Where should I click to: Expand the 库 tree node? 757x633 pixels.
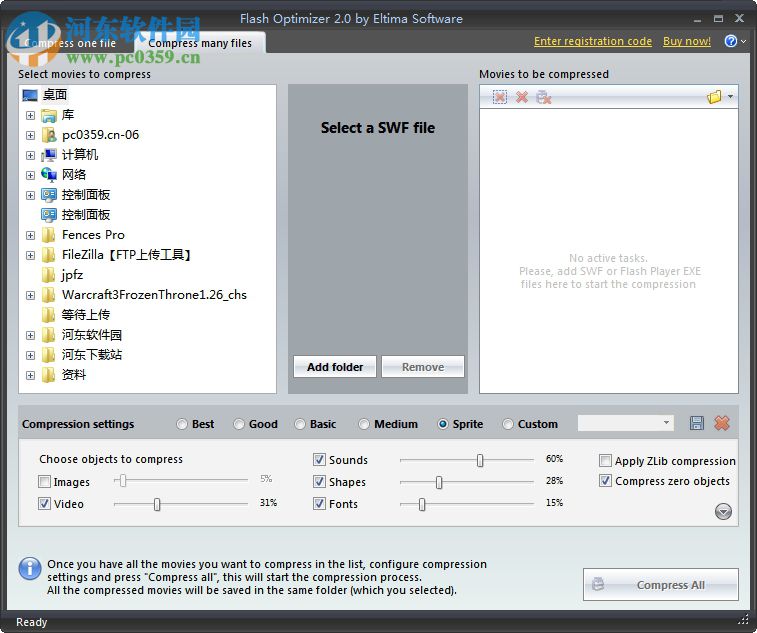[30, 115]
